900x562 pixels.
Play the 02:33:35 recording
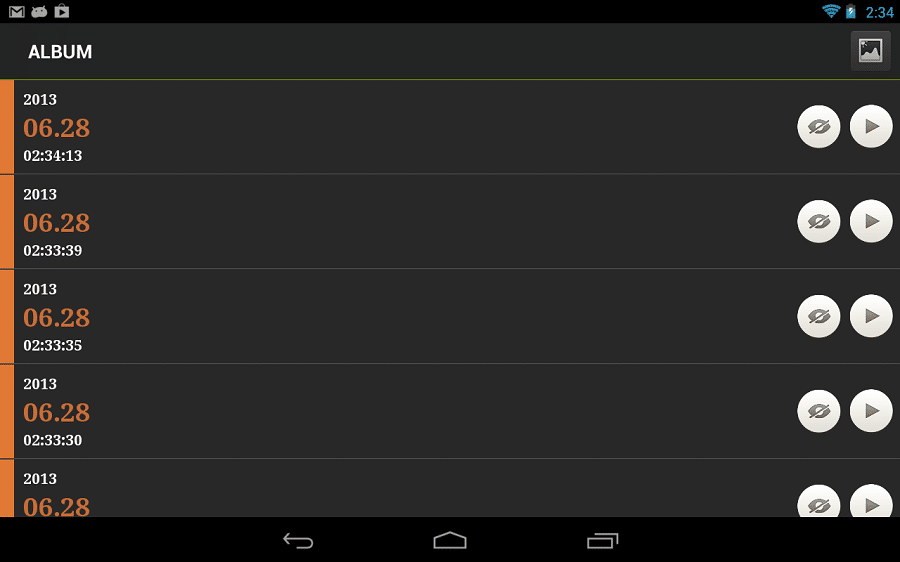click(x=871, y=316)
